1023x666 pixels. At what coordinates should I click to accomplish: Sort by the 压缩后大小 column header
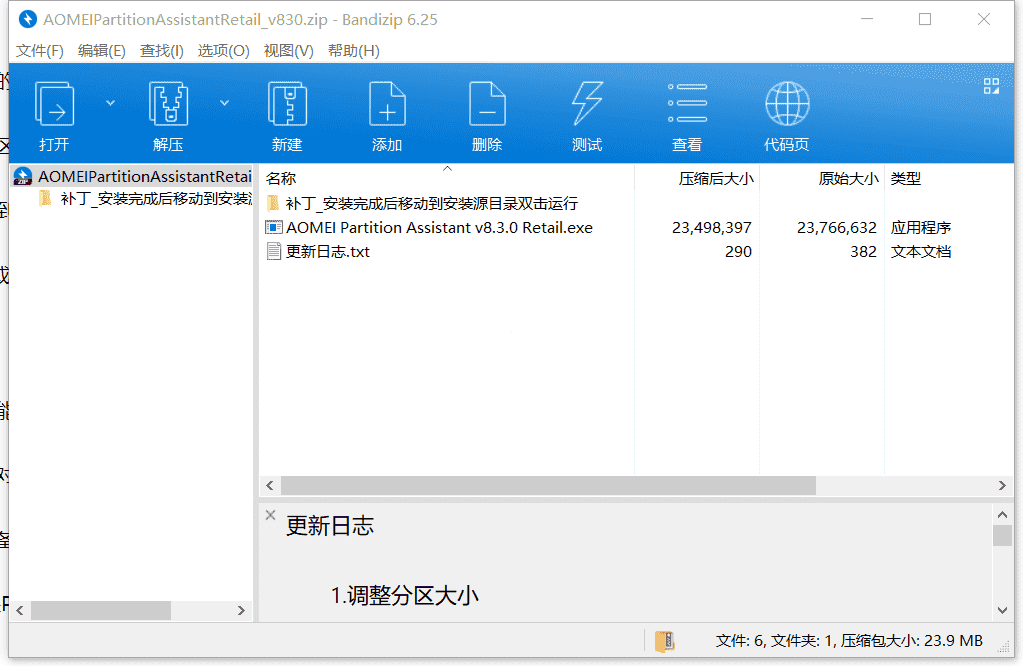(716, 178)
